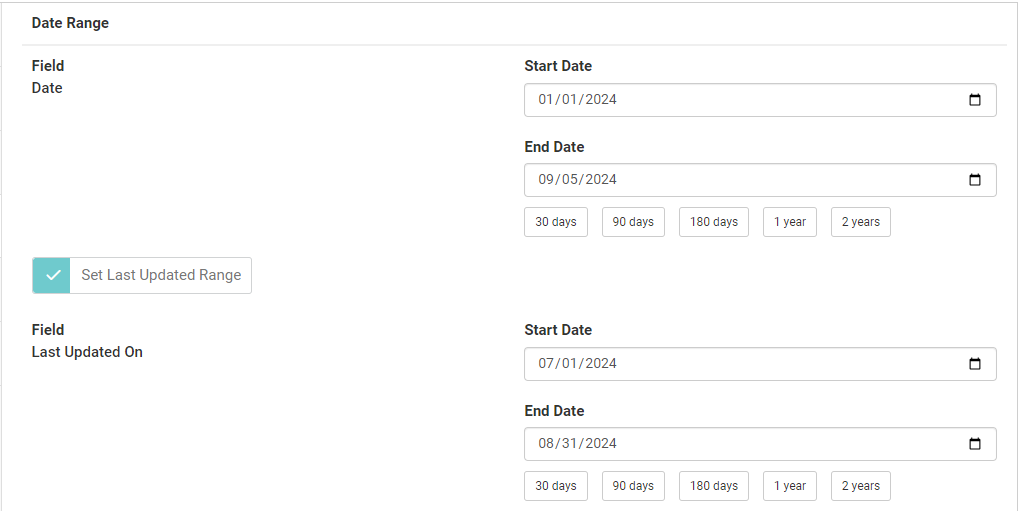Set Last Updated range to 2 years
This screenshot has width=1021, height=511.
click(861, 486)
